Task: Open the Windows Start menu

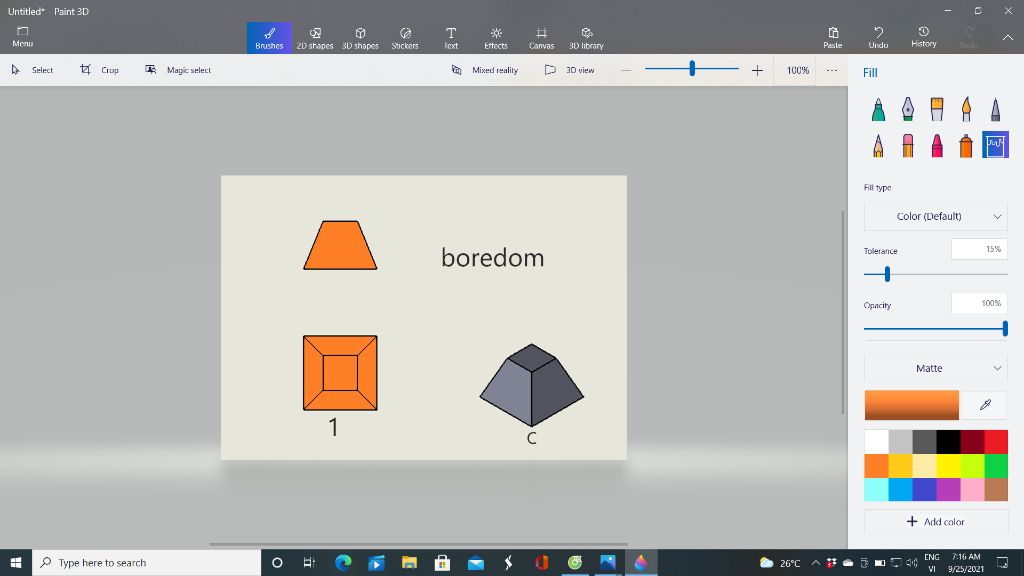Action: pyautogui.click(x=16, y=562)
